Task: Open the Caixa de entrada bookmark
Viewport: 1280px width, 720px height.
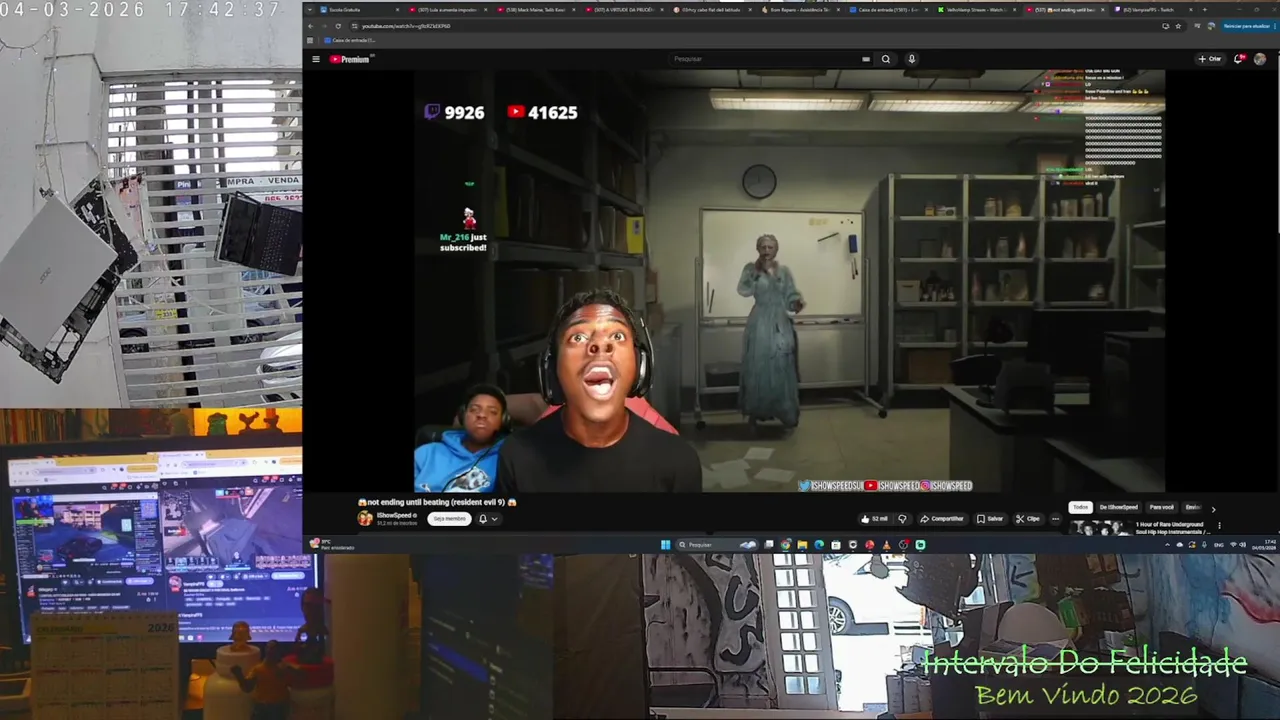Action: [348, 40]
